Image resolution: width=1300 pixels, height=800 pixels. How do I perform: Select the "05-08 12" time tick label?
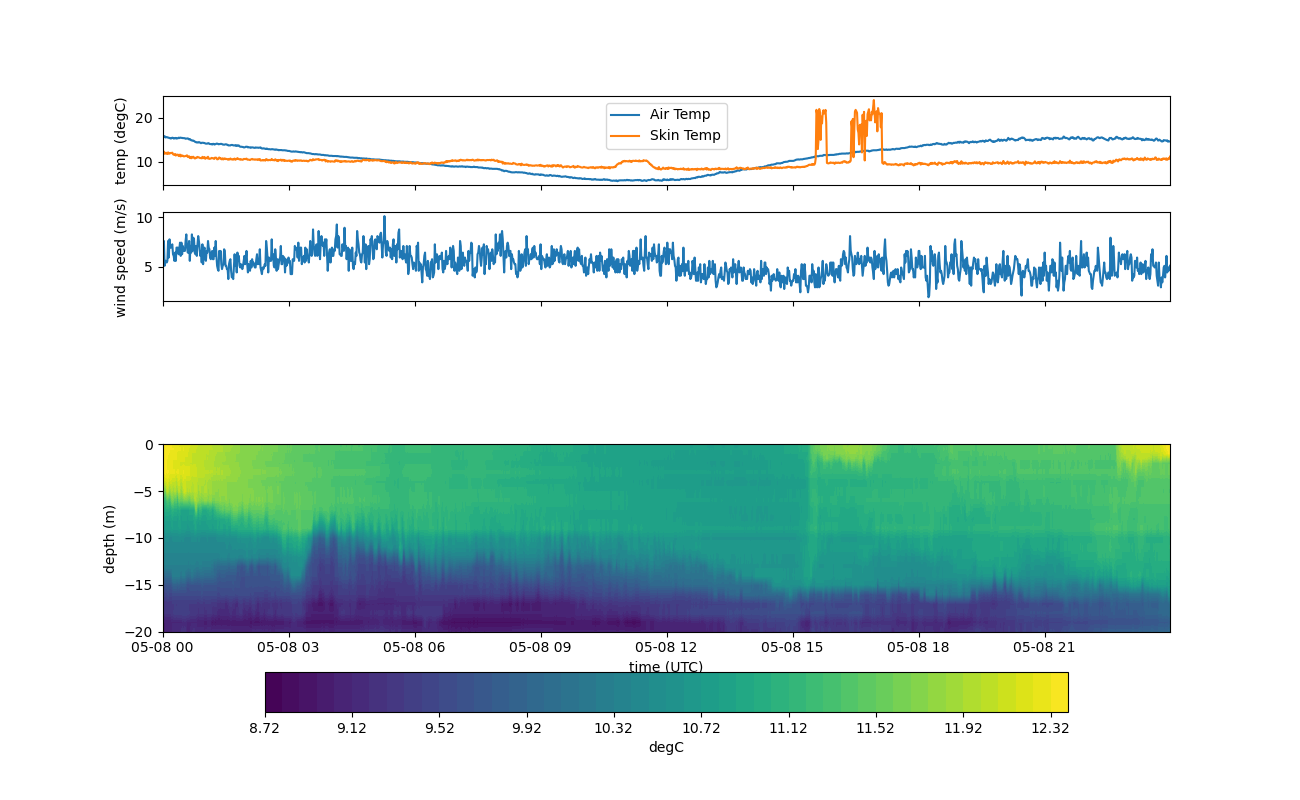pos(666,647)
